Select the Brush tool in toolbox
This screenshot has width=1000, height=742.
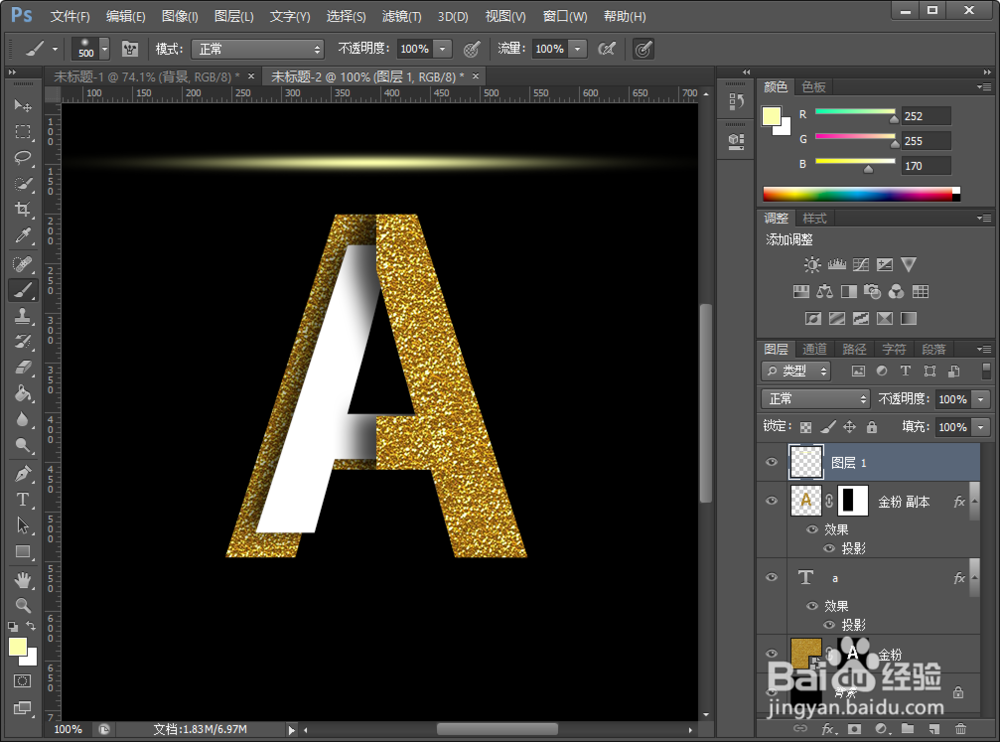23,290
